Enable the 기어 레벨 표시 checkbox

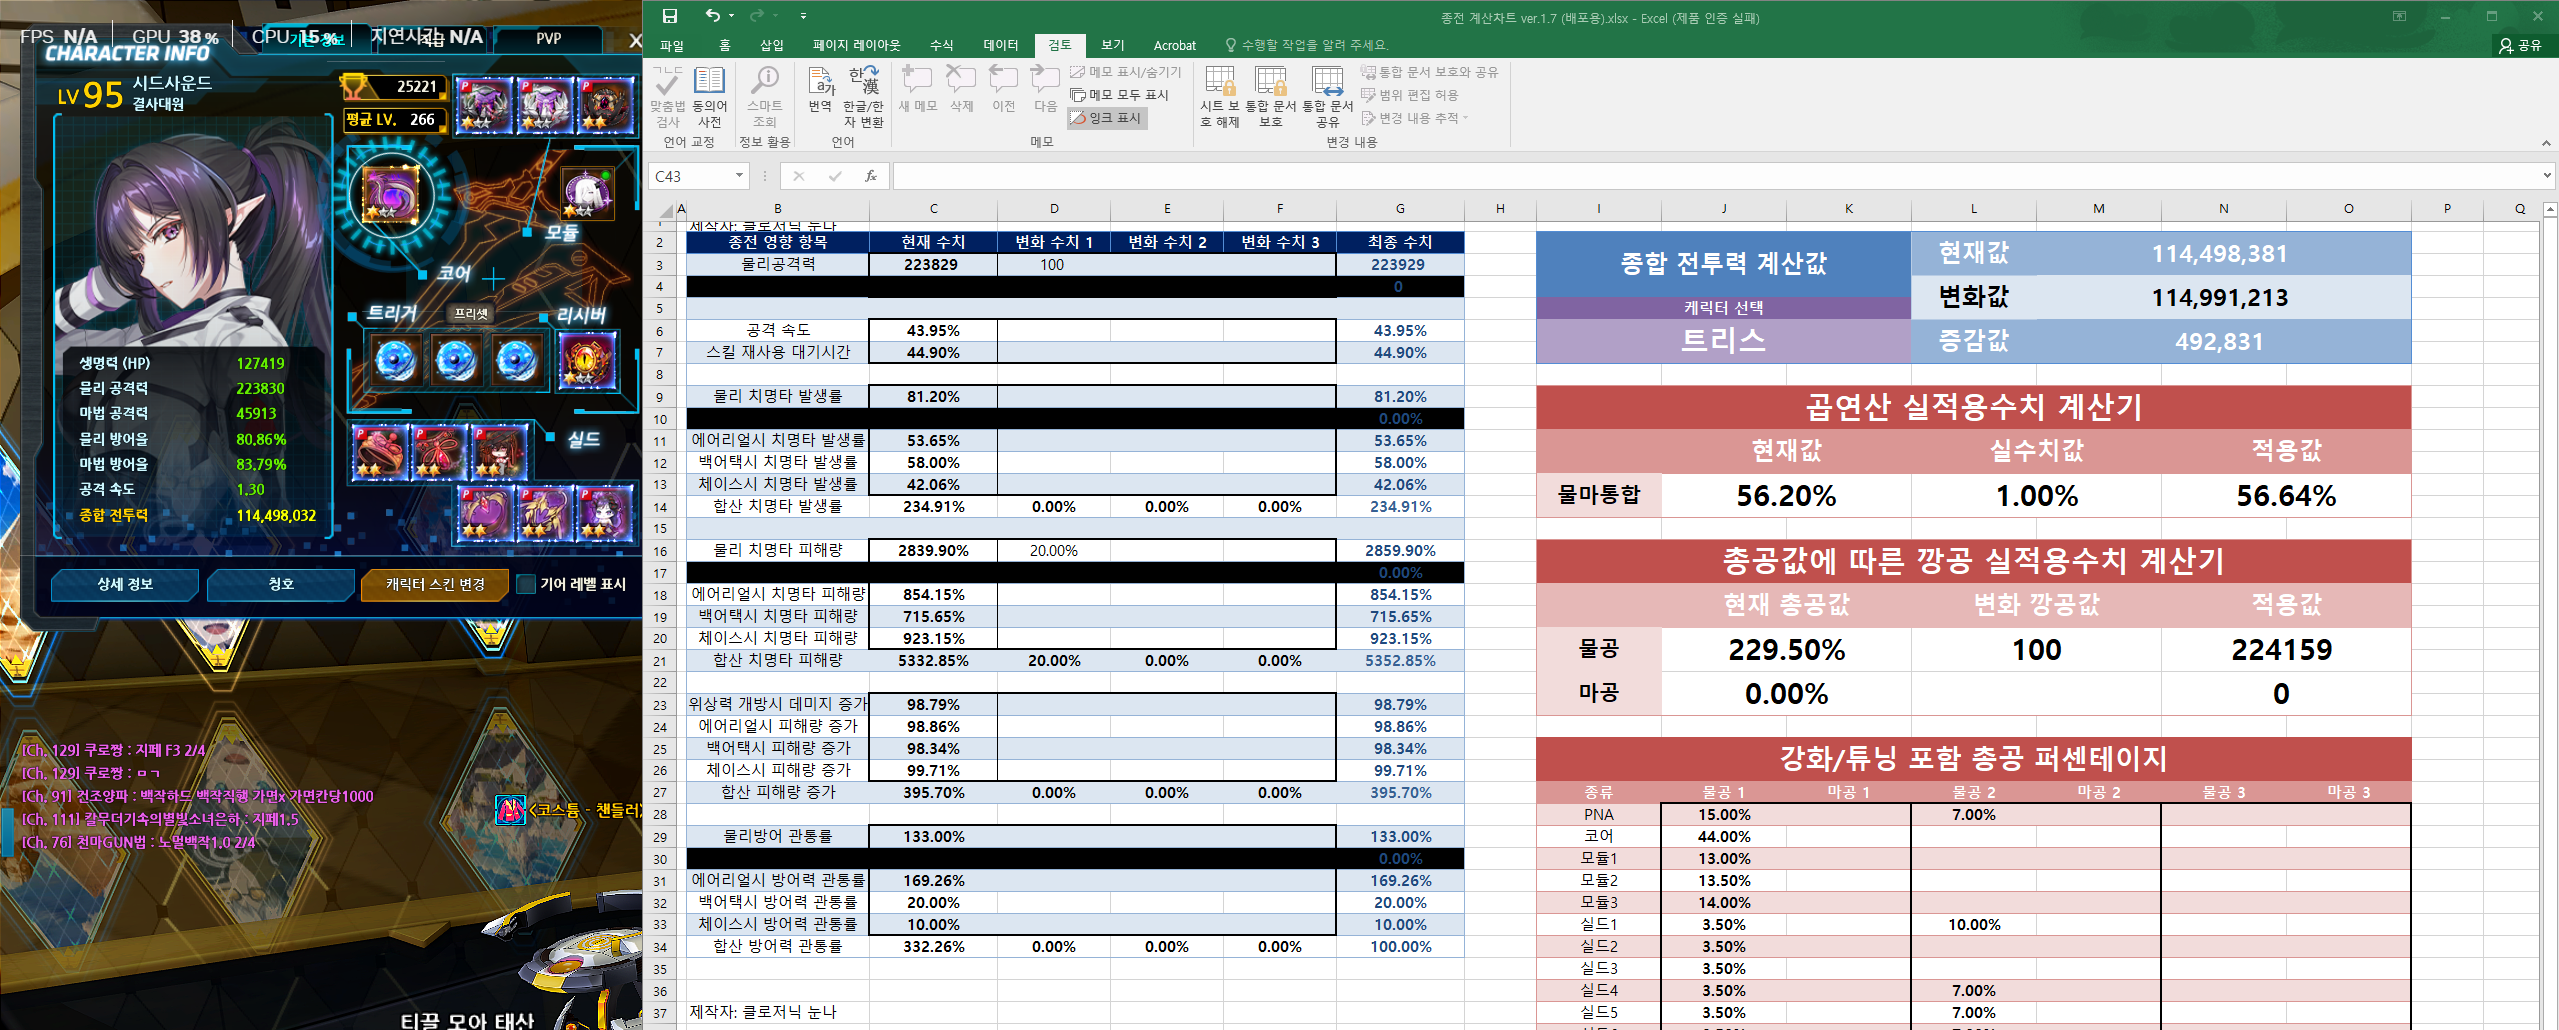point(526,584)
